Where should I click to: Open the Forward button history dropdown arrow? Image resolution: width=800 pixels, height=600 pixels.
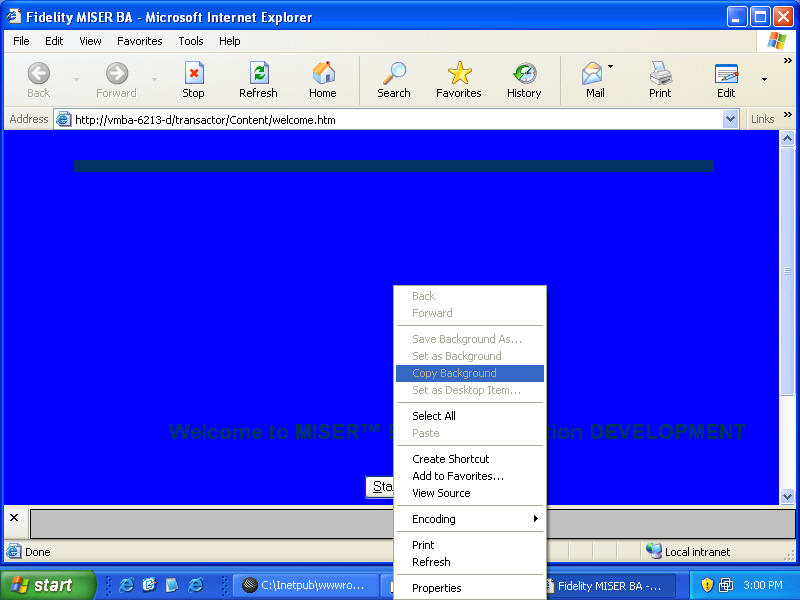(x=155, y=79)
